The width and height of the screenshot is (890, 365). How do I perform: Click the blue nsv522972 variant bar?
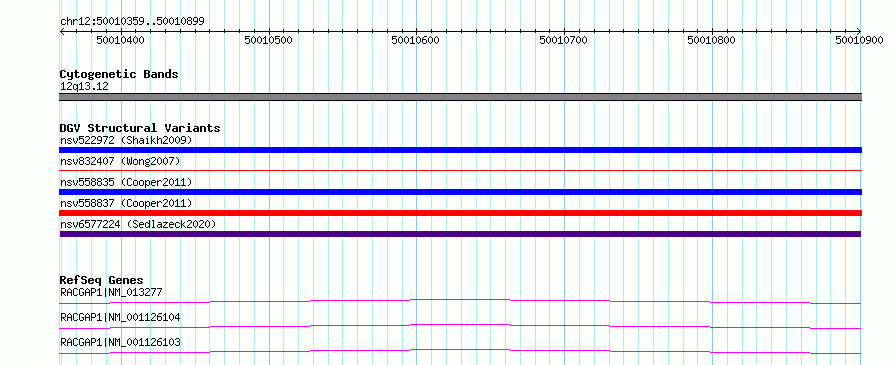click(460, 150)
